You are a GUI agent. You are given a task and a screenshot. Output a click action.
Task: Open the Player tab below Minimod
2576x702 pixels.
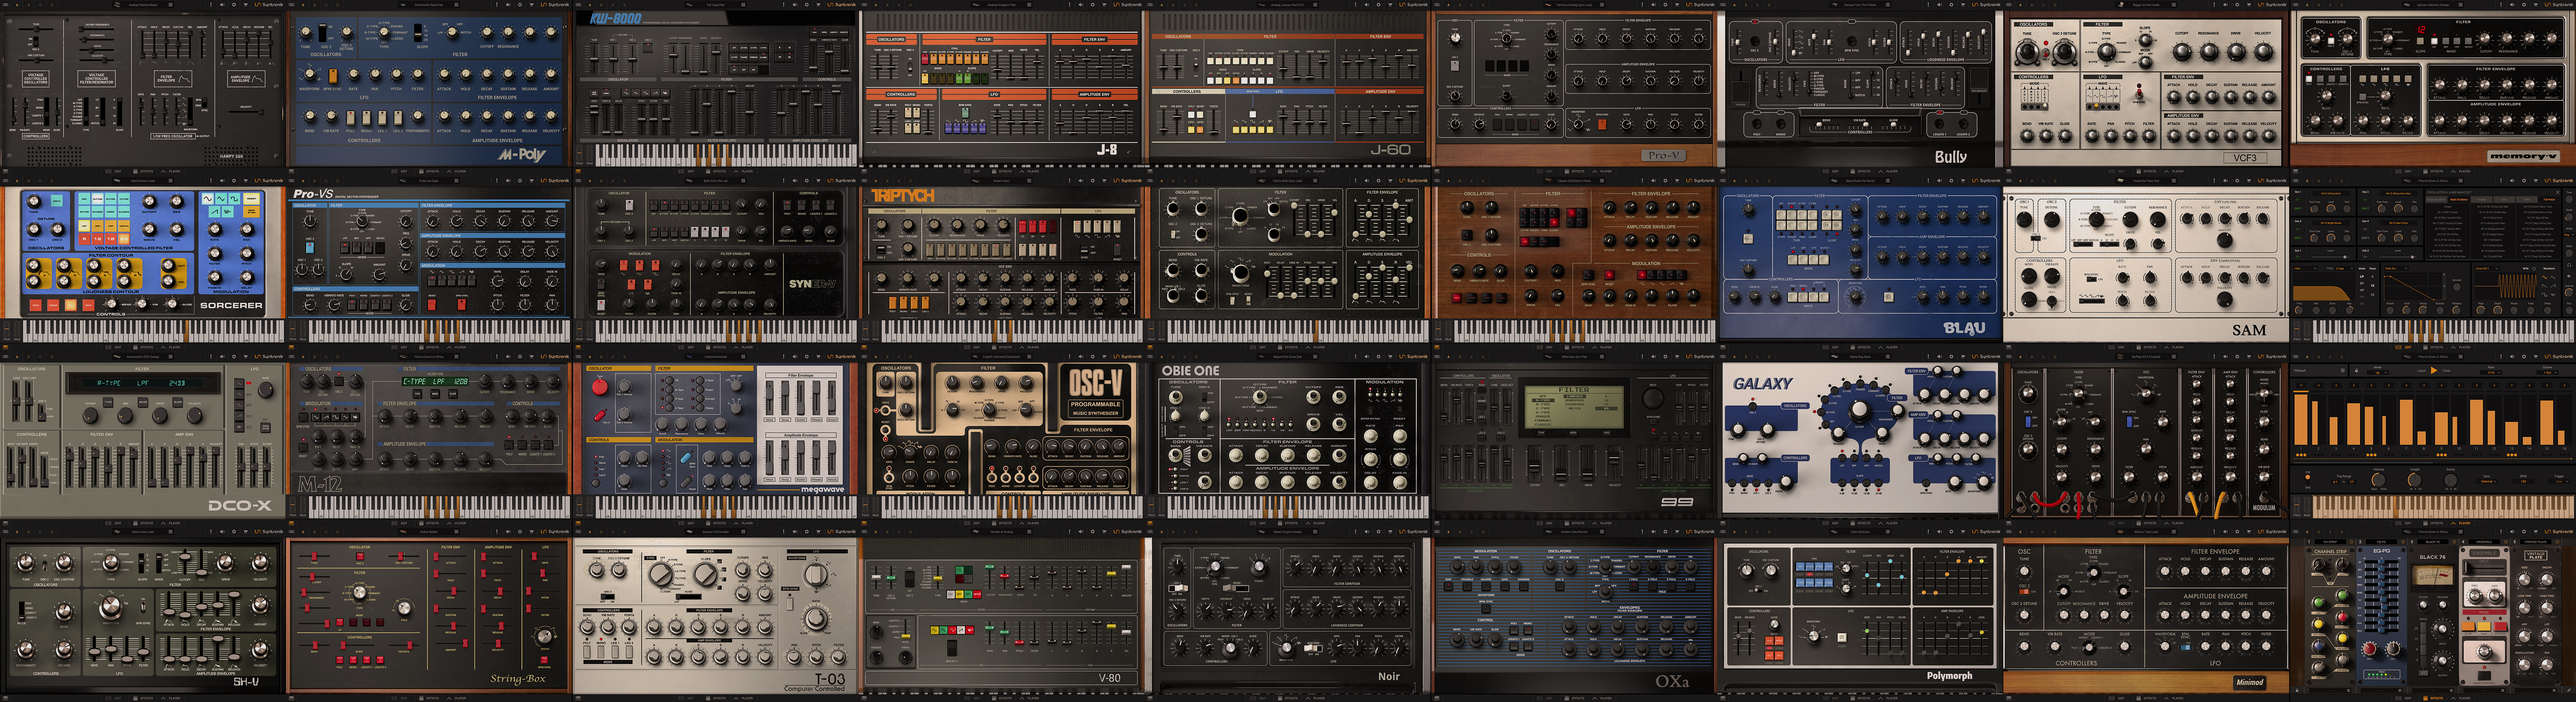pyautogui.click(x=2175, y=699)
